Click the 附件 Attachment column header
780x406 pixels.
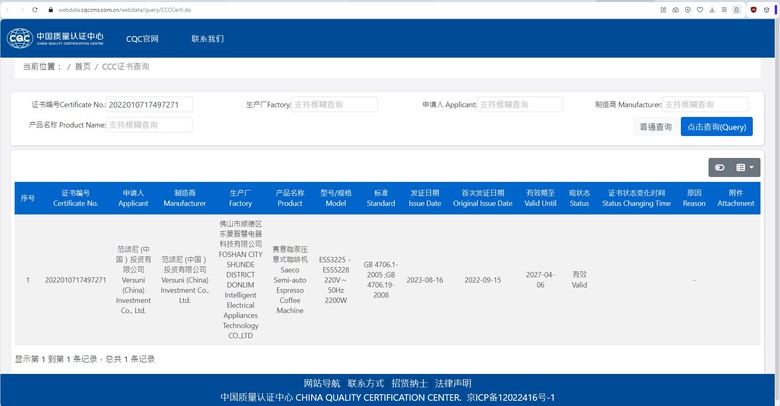tap(736, 198)
